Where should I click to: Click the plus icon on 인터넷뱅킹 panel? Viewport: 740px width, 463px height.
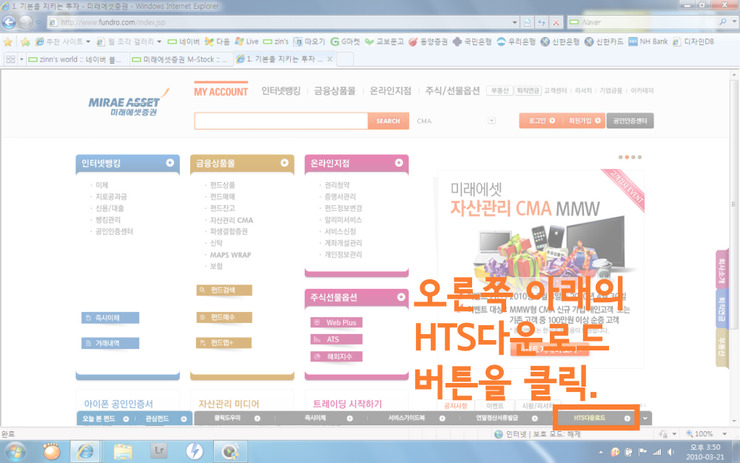click(170, 163)
